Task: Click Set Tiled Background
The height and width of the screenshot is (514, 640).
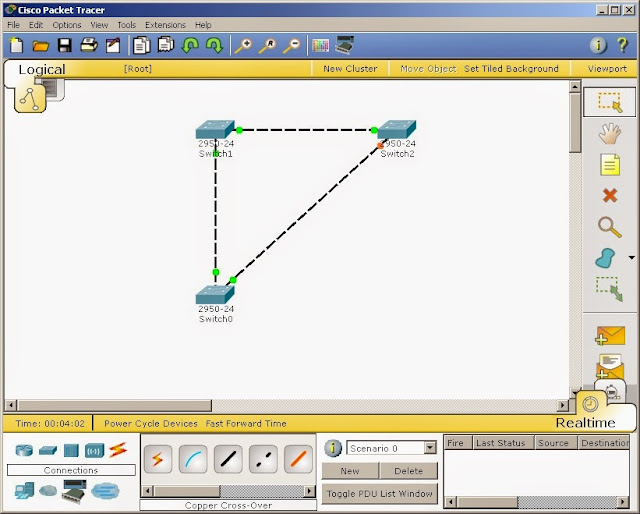Action: [x=511, y=69]
